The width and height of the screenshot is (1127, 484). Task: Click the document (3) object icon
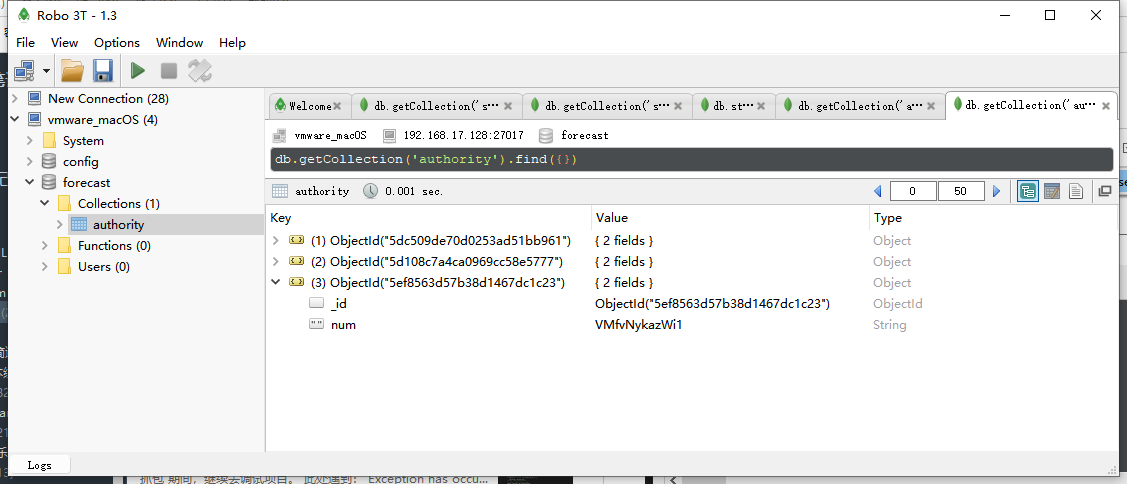coord(296,282)
